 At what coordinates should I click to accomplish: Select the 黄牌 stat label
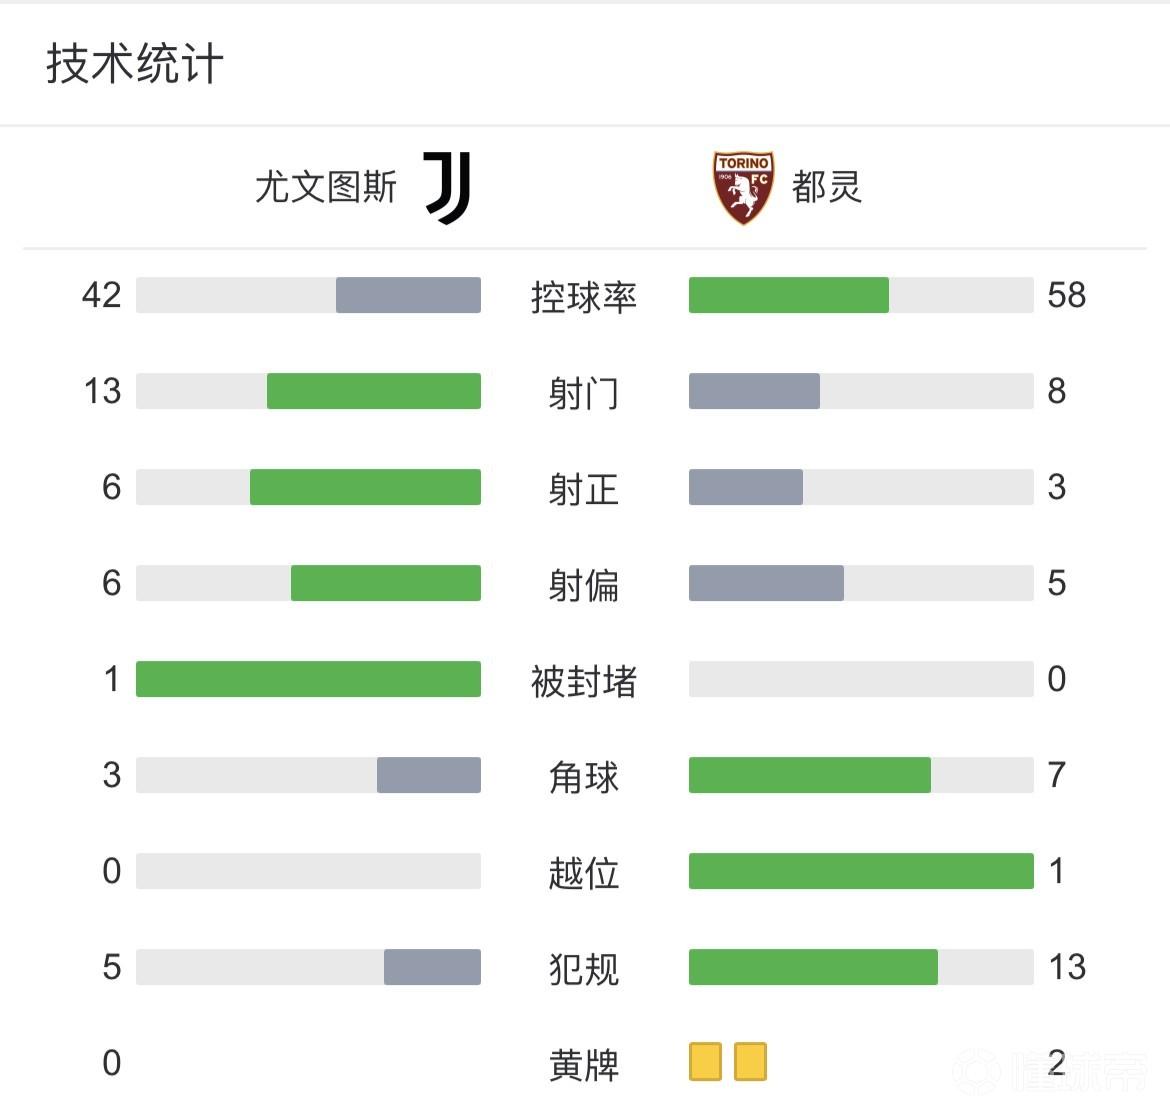click(584, 1065)
